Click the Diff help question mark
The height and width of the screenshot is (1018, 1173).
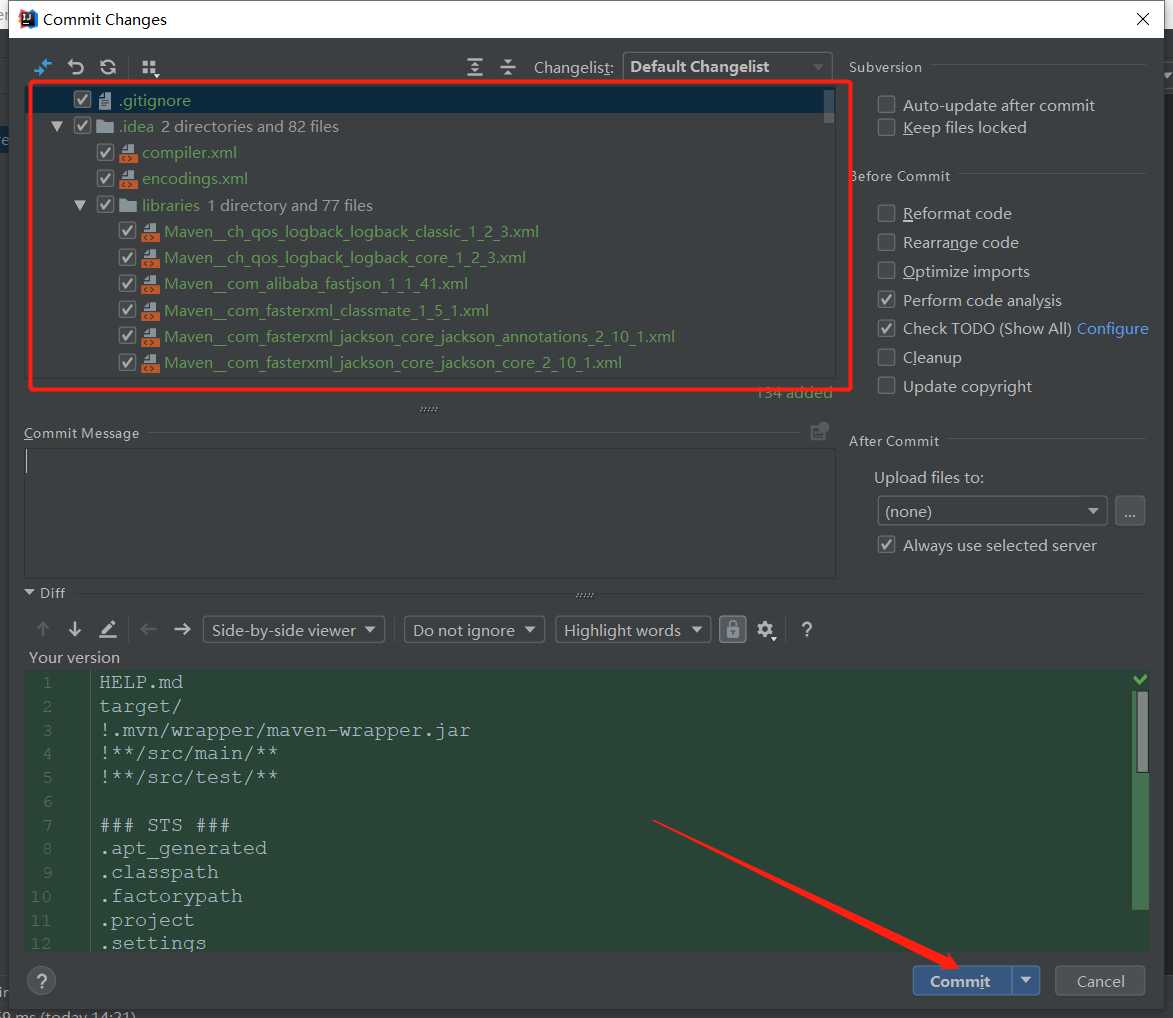pos(806,630)
